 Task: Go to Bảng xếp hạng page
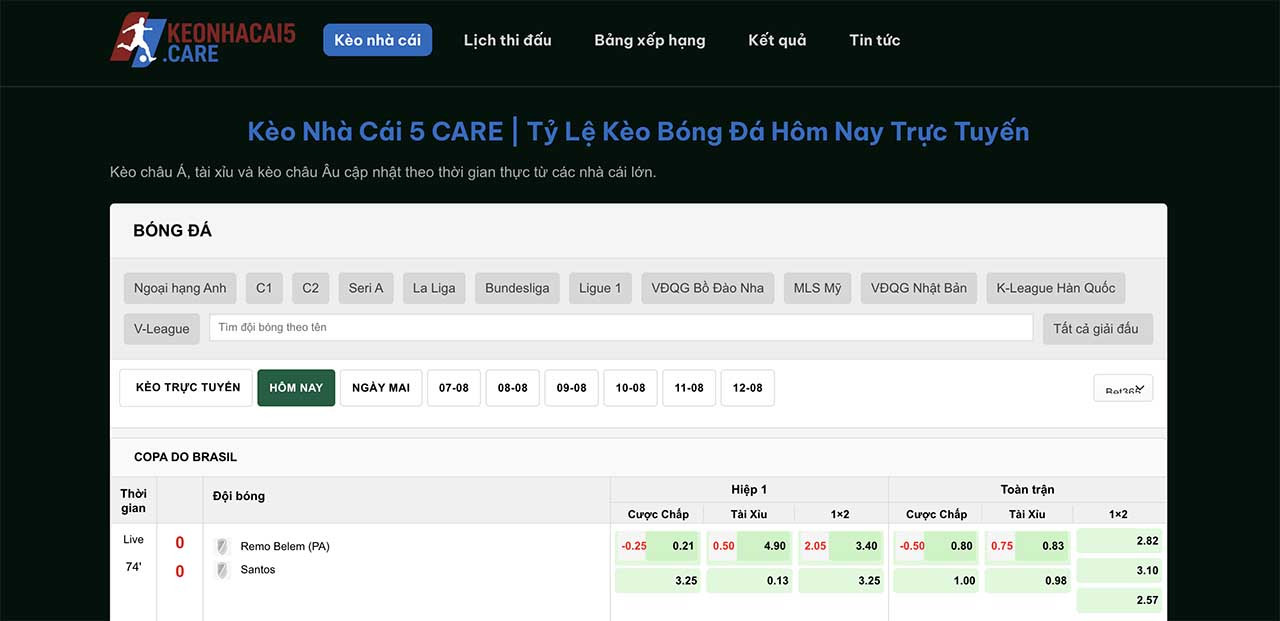tap(650, 40)
